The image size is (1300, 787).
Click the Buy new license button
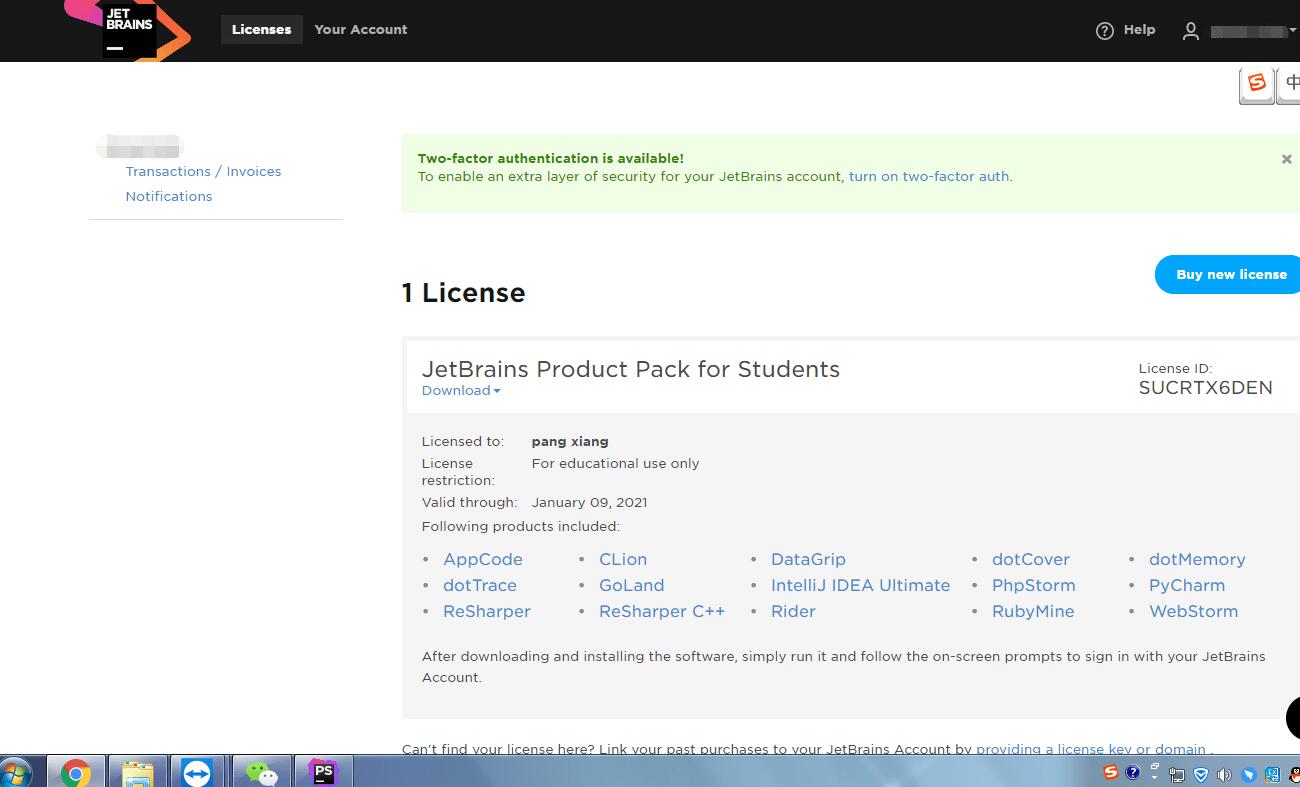1230,275
